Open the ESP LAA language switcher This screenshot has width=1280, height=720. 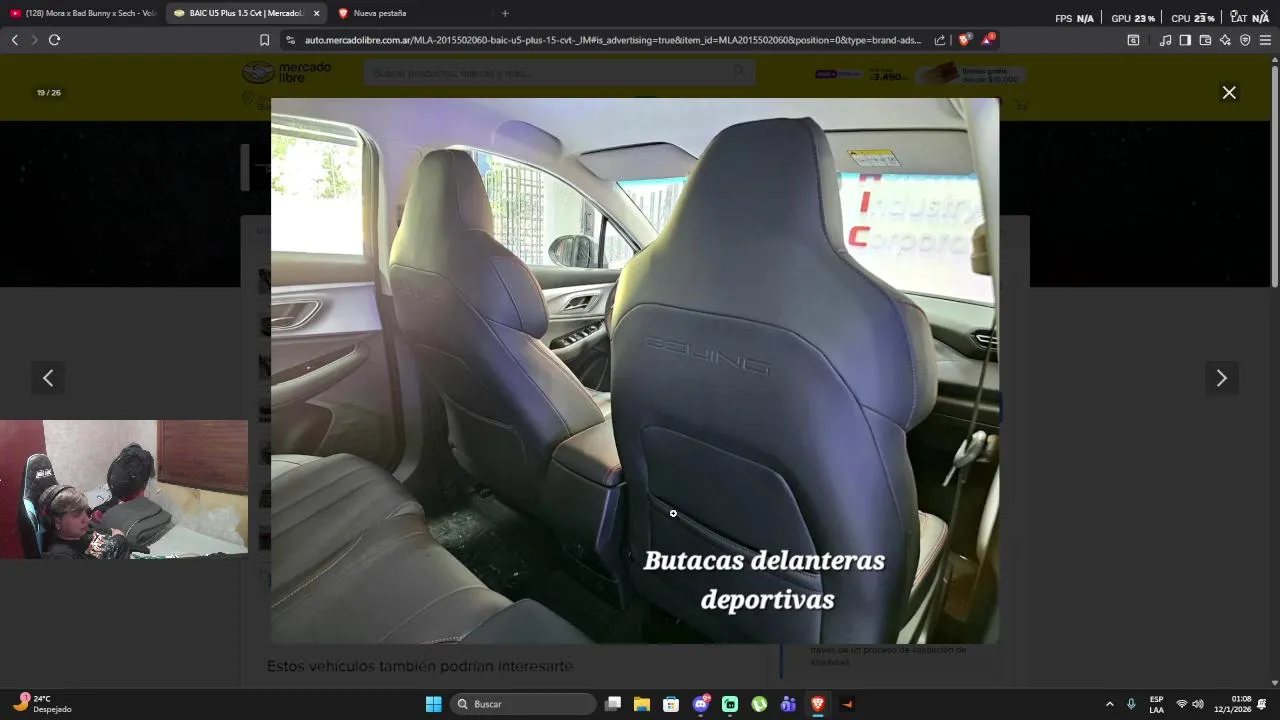(1156, 704)
